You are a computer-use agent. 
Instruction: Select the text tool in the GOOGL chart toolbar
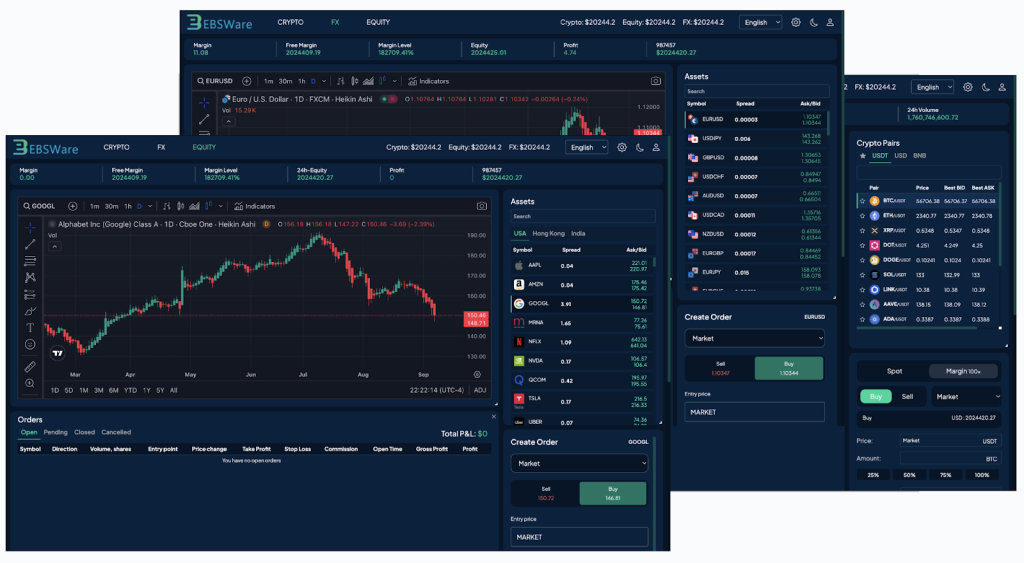[x=30, y=327]
